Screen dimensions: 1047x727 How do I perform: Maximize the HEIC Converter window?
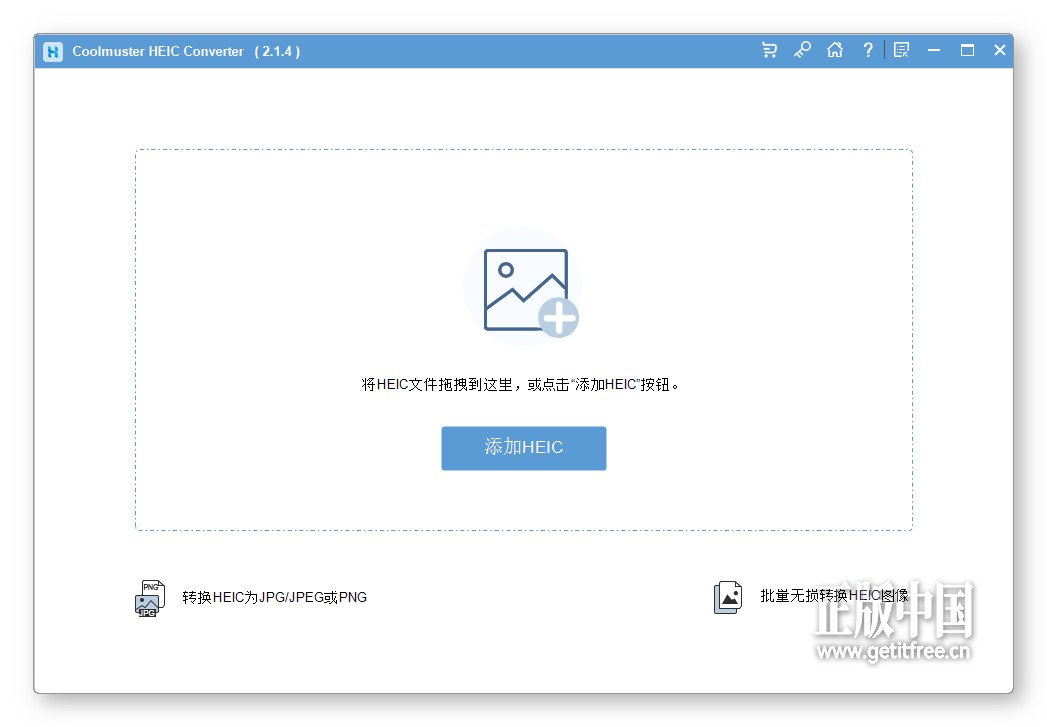(x=967, y=50)
